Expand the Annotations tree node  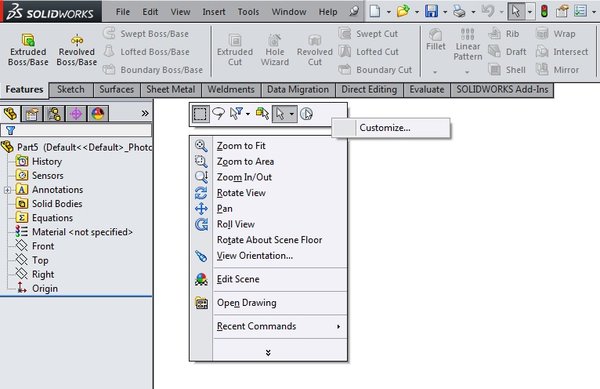[7, 190]
